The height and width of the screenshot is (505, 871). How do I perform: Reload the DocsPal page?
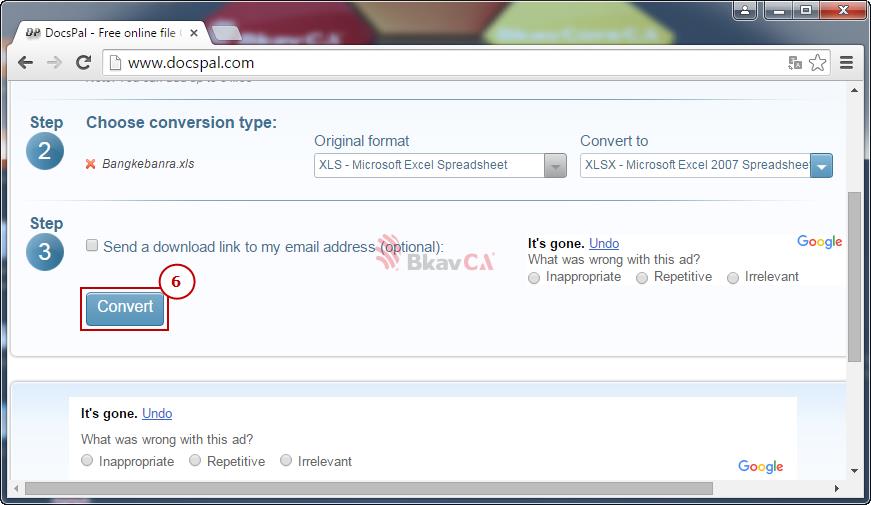[x=83, y=63]
